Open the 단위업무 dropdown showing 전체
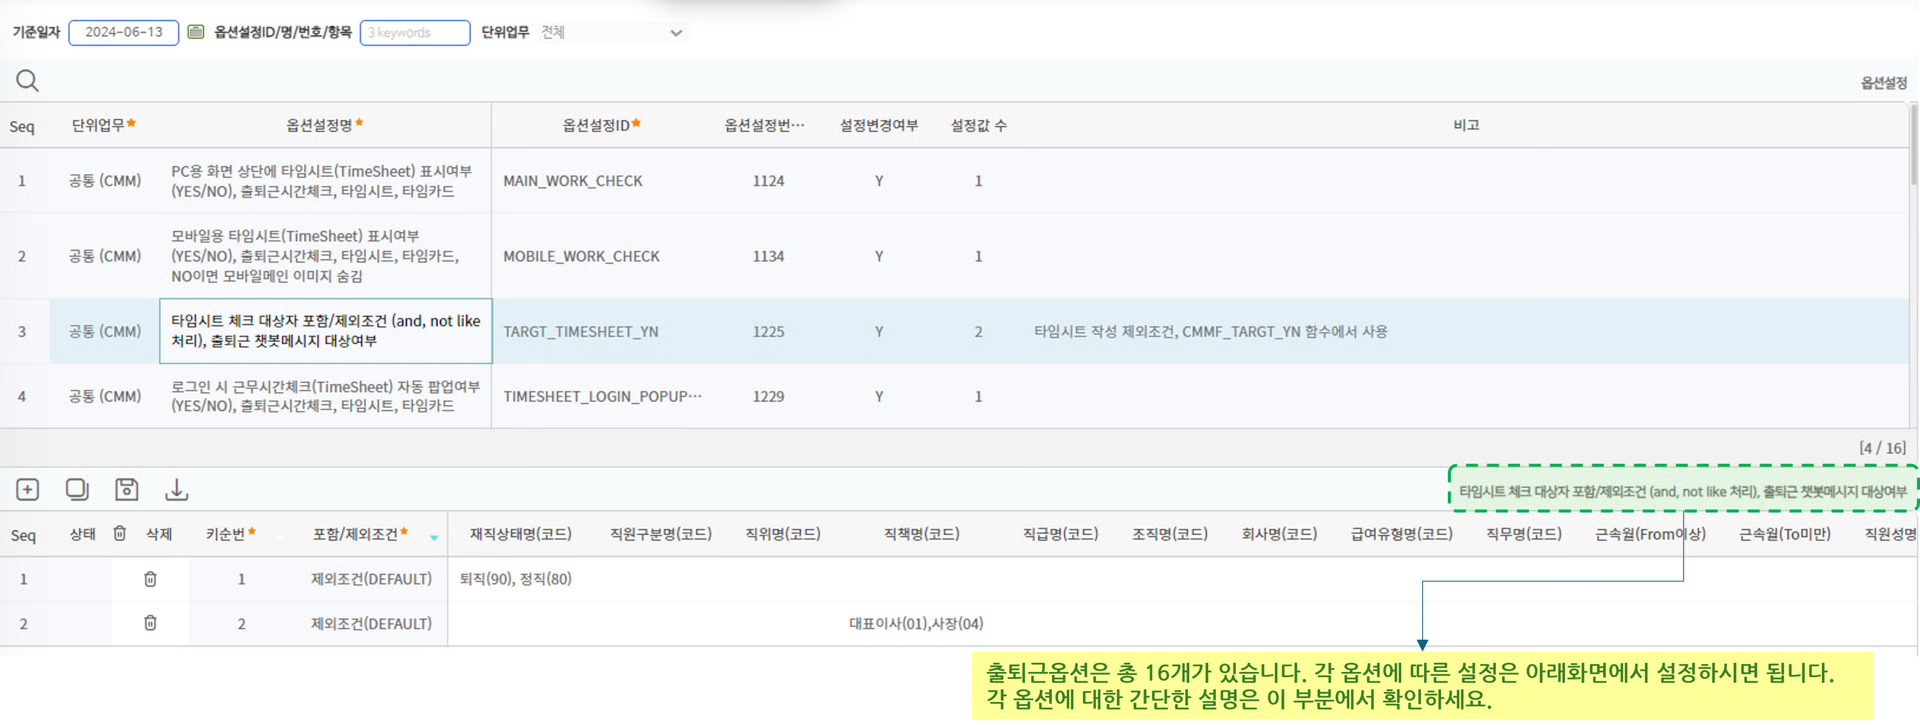Screen dimensions: 1920x725 click(x=612, y=32)
